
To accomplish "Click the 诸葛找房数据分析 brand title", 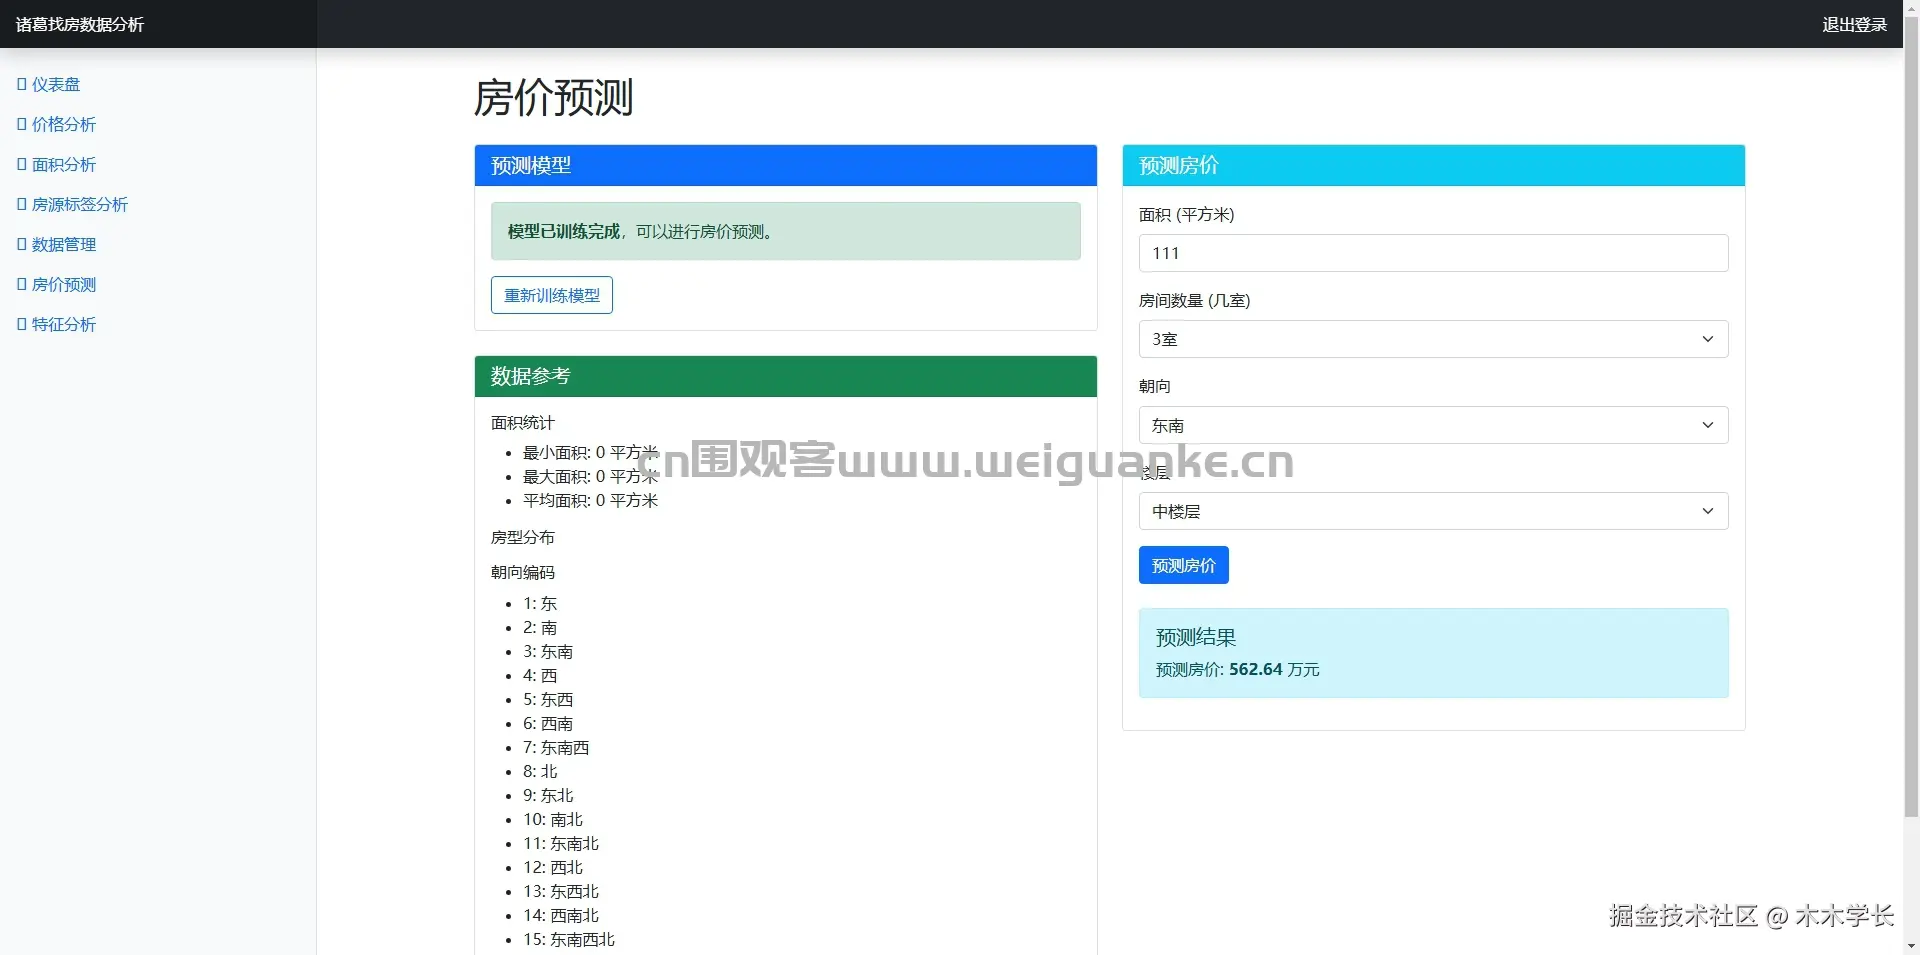I will point(80,24).
